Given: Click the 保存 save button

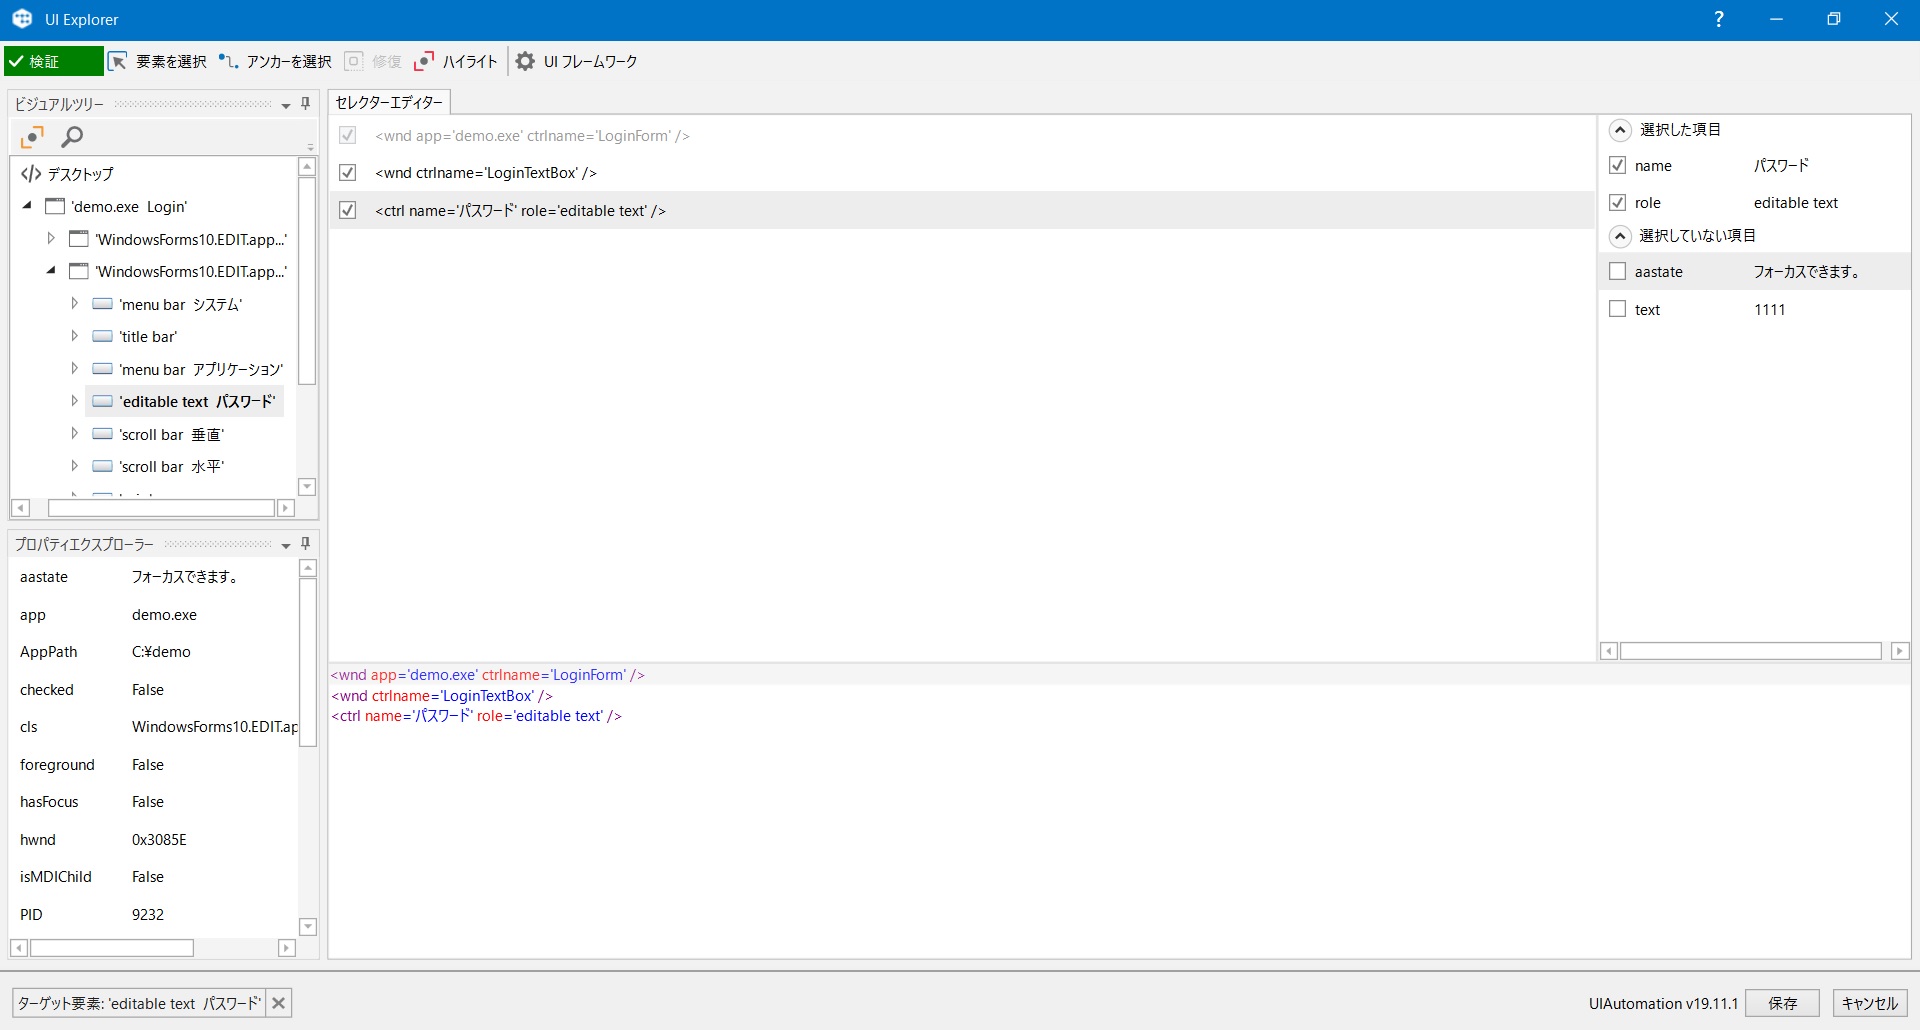Looking at the screenshot, I should point(1782,1003).
